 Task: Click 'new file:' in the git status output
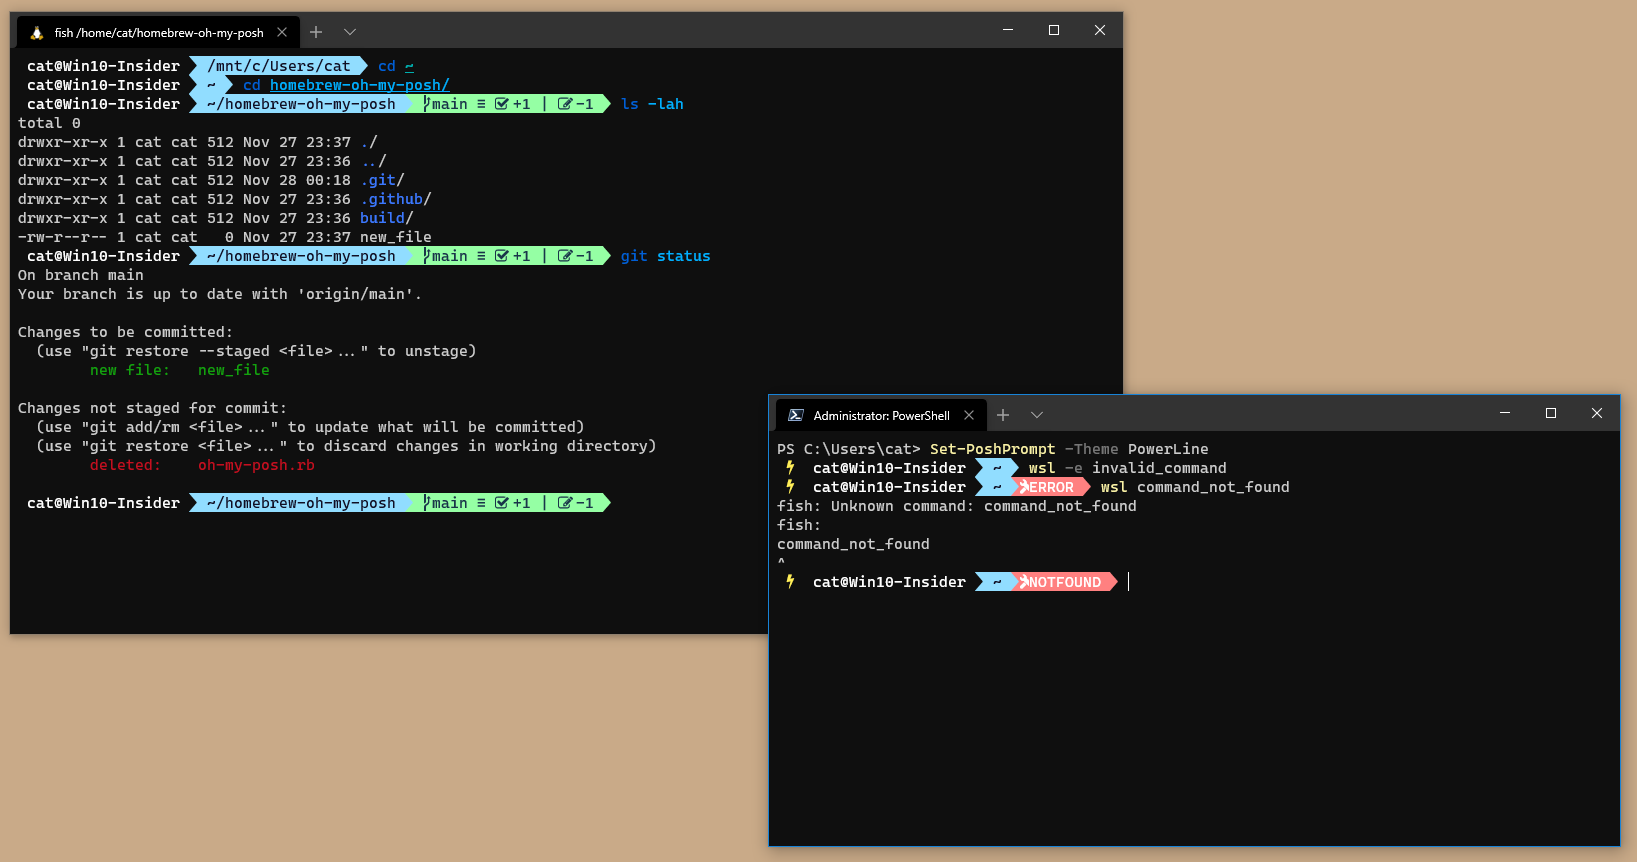pos(130,370)
